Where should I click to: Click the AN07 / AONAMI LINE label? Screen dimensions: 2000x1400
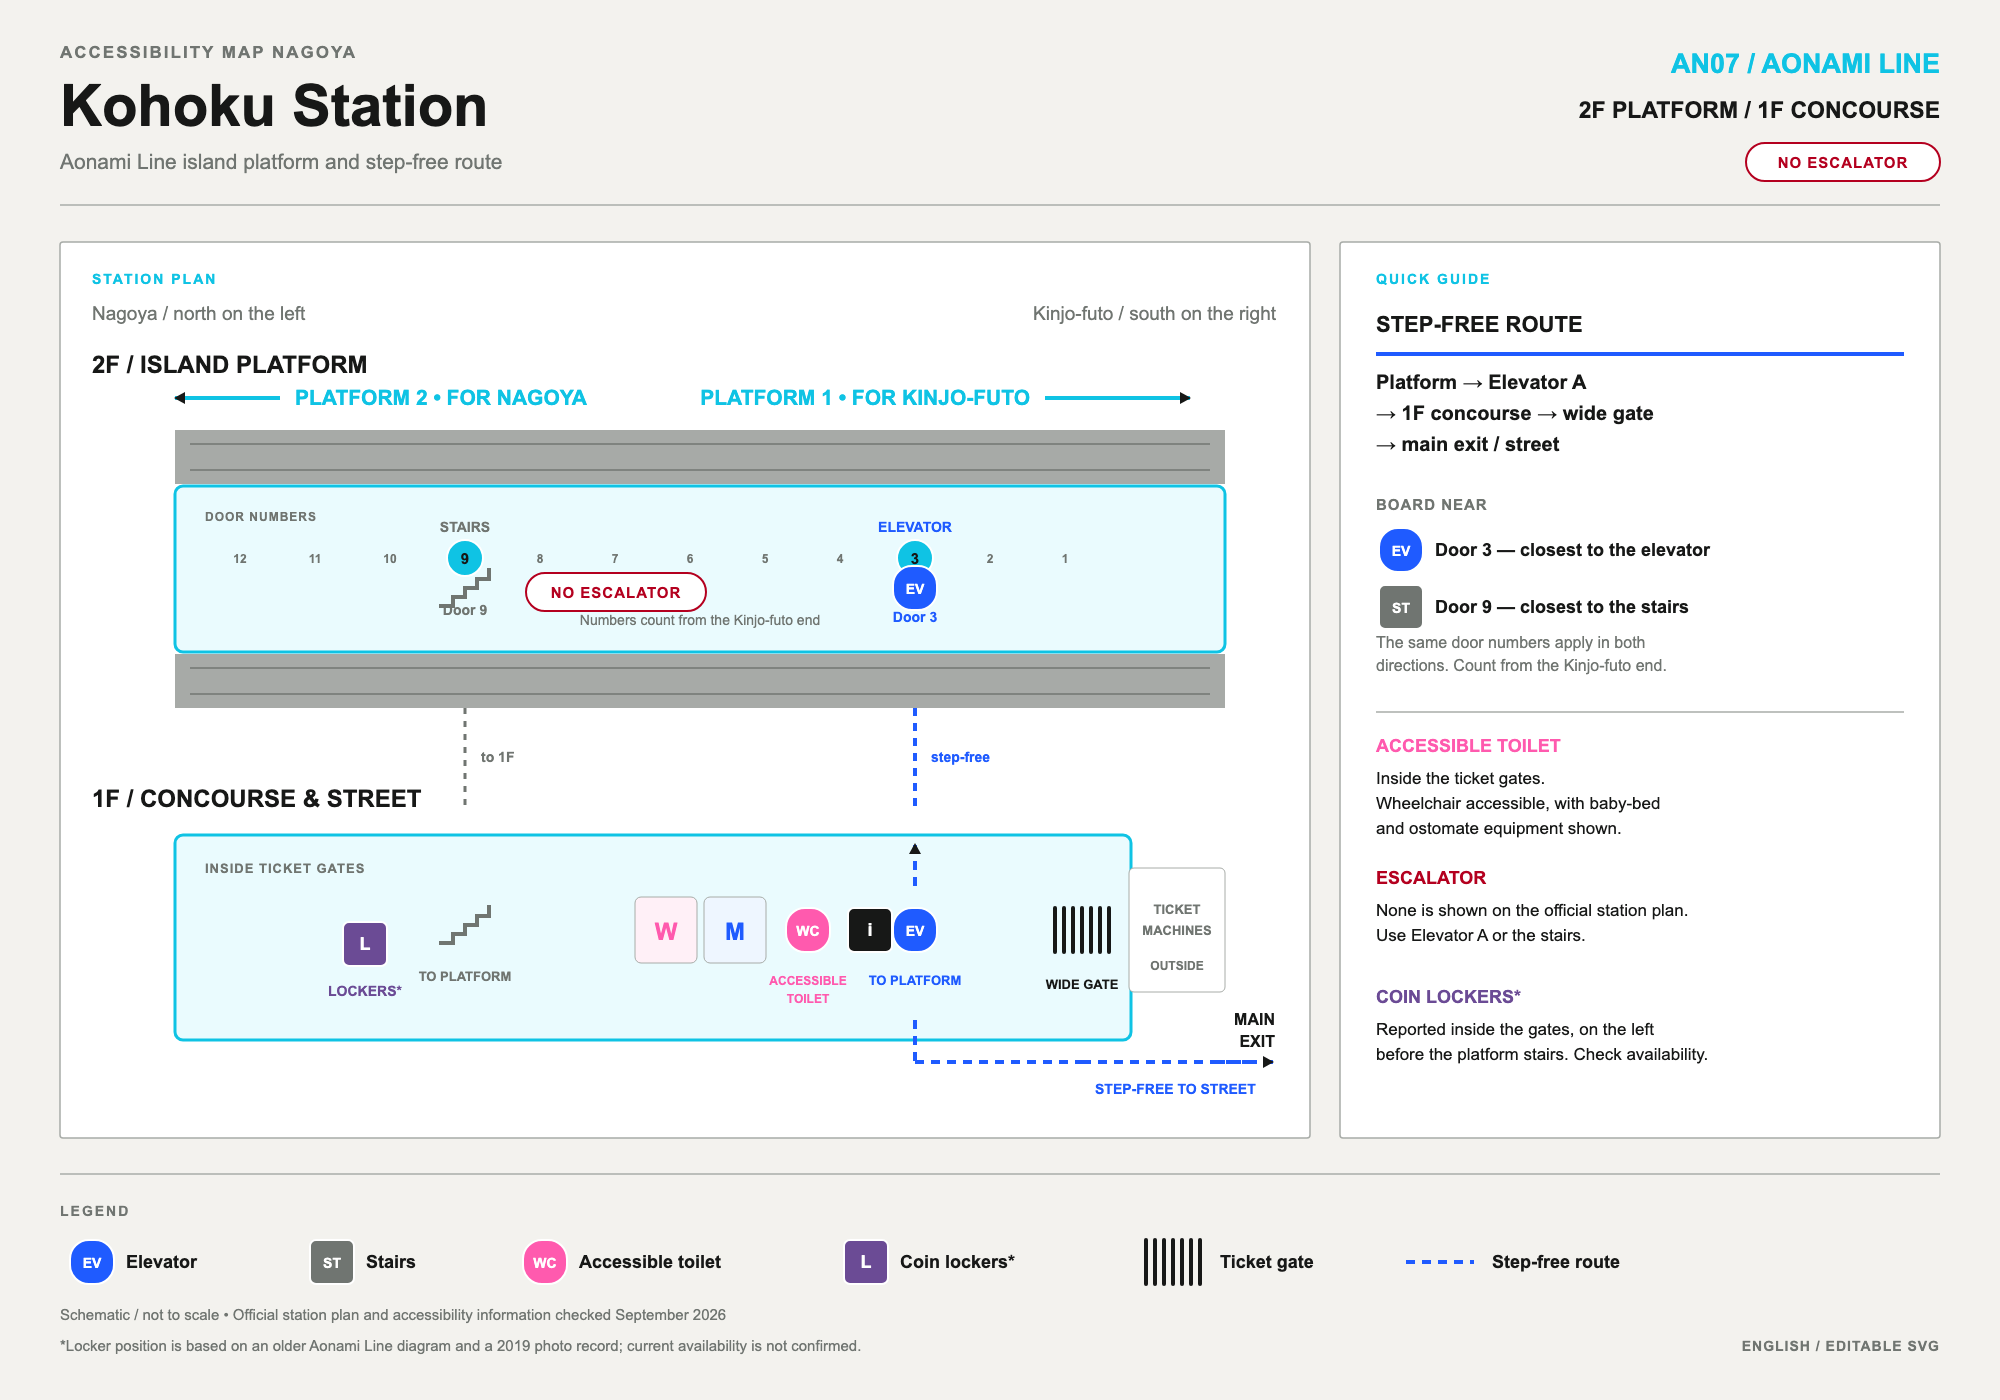pos(1805,63)
